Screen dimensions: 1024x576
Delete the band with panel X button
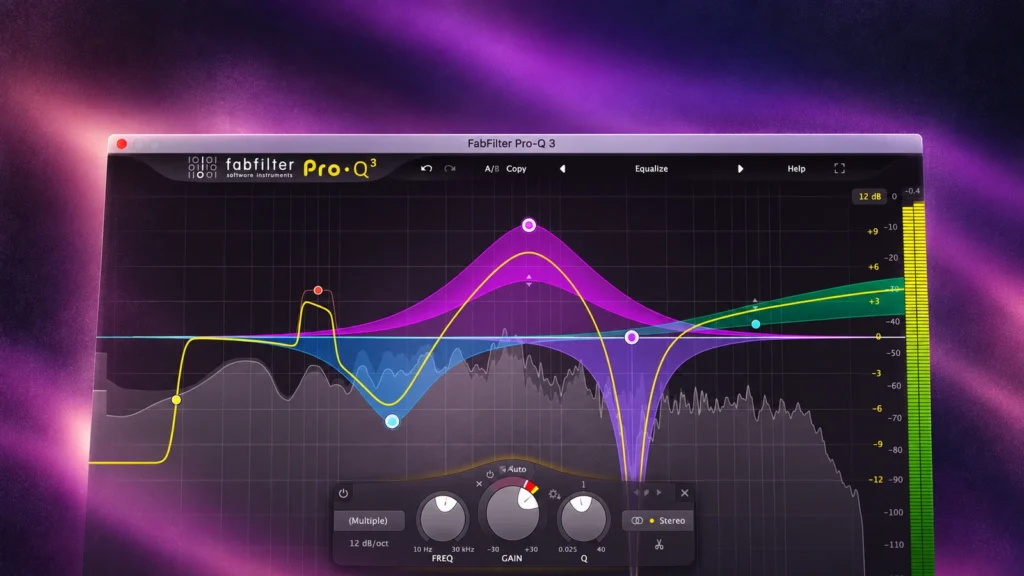click(x=684, y=493)
